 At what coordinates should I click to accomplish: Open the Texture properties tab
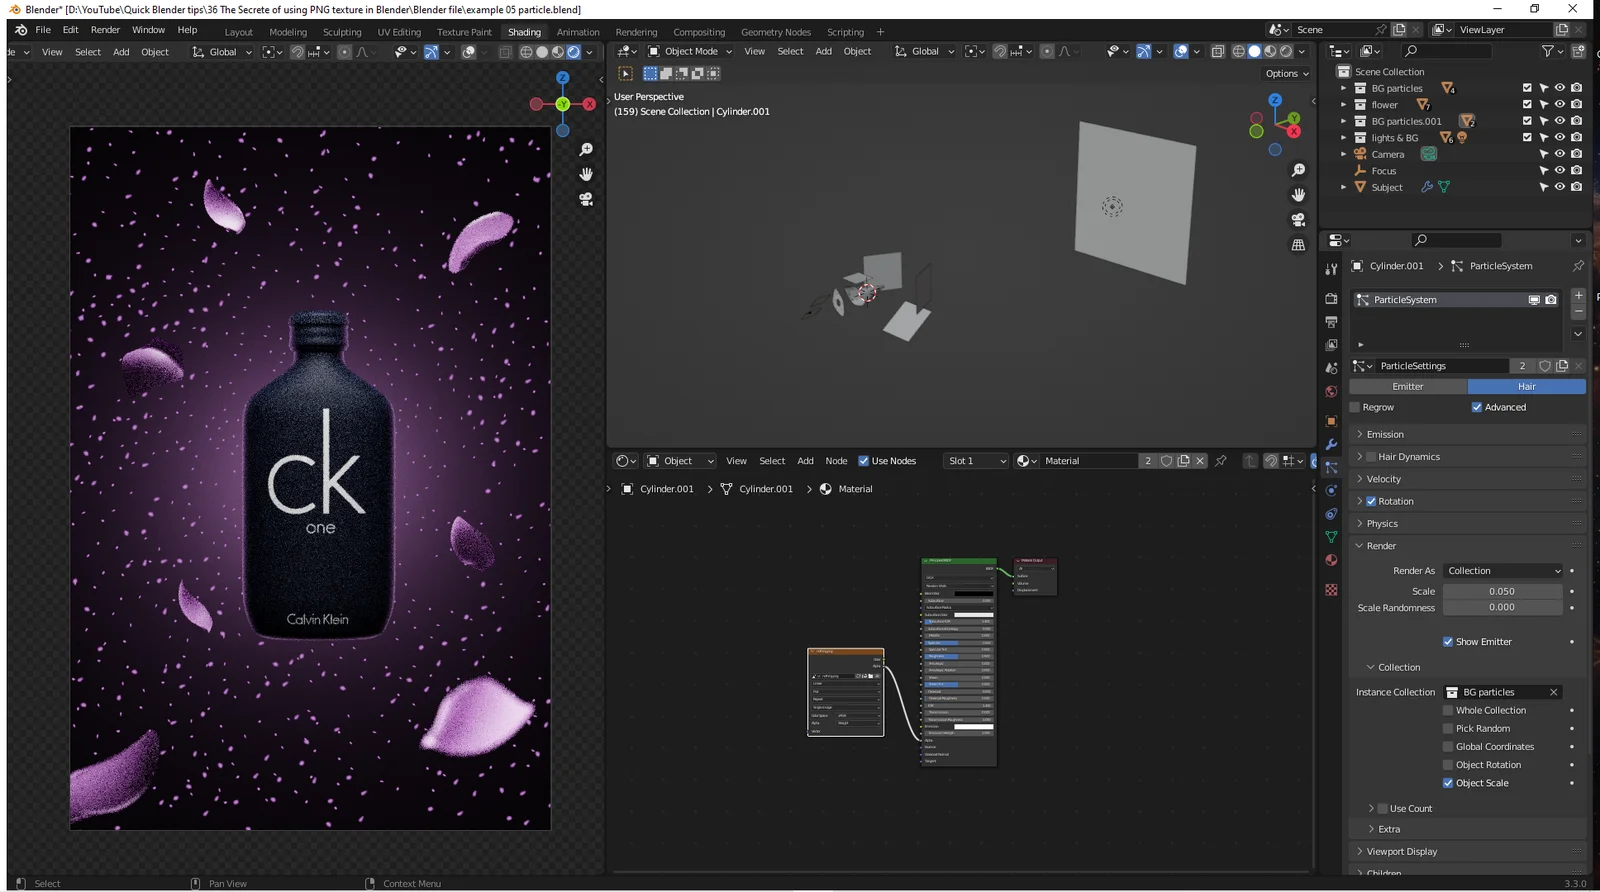tap(1331, 590)
